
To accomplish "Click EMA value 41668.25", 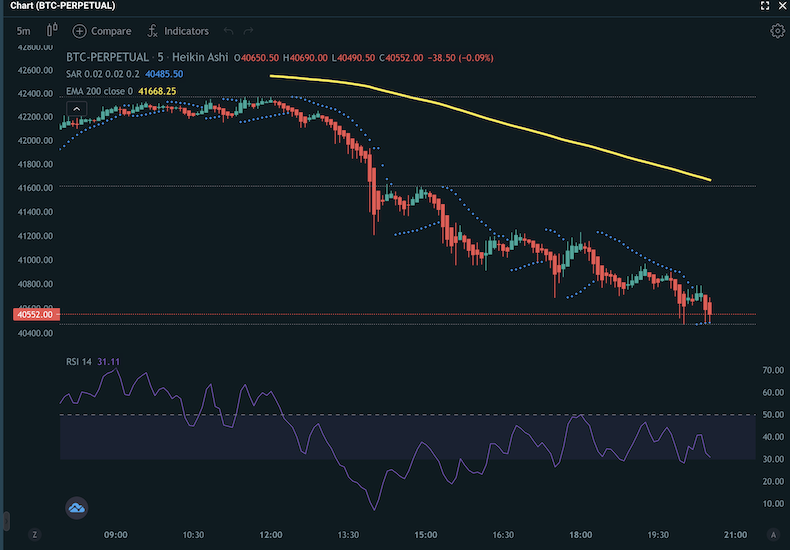I will [x=157, y=91].
